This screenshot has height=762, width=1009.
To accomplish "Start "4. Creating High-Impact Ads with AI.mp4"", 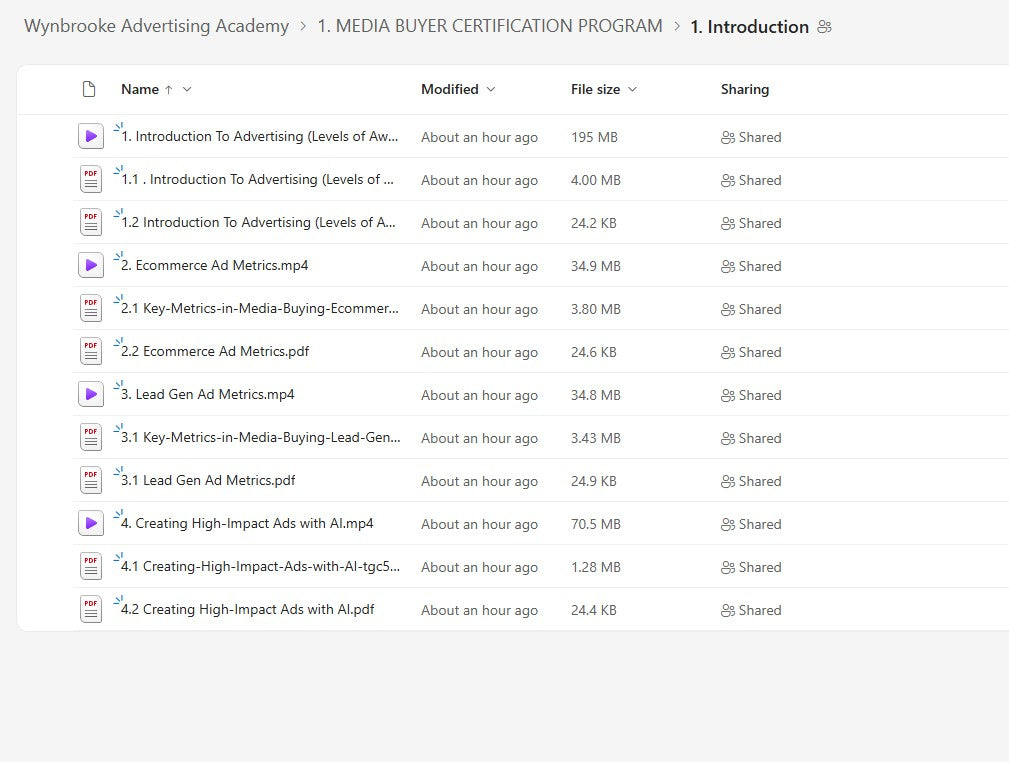I will (x=90, y=523).
